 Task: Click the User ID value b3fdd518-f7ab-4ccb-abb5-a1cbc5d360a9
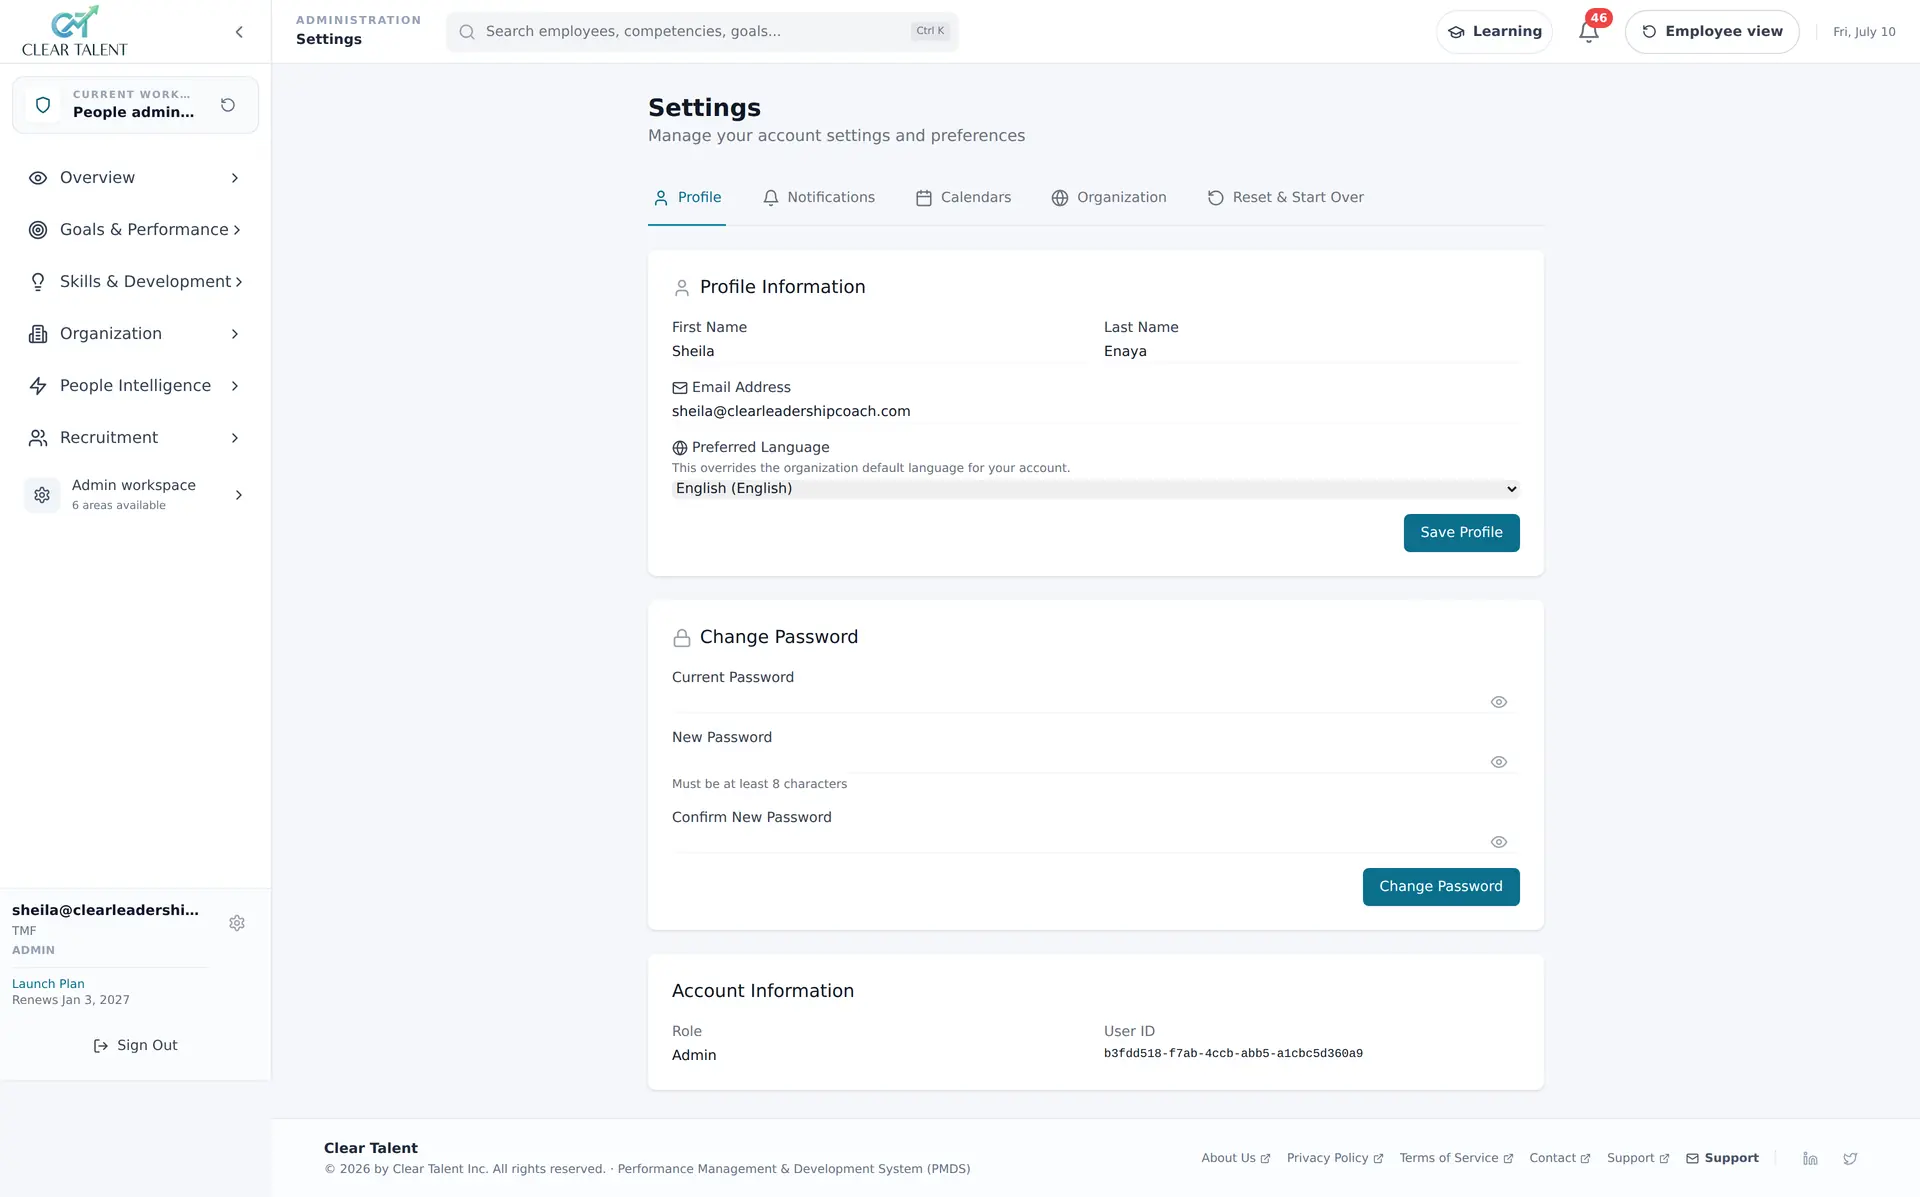coord(1233,1054)
